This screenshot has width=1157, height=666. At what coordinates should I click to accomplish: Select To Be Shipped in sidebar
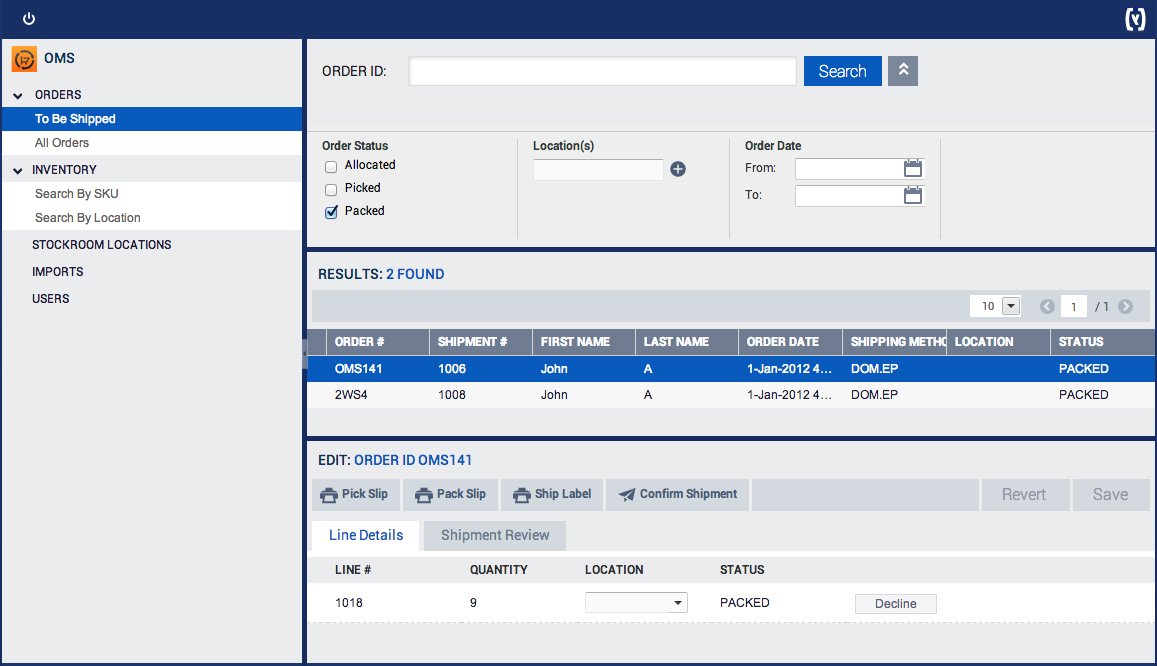[x=152, y=119]
